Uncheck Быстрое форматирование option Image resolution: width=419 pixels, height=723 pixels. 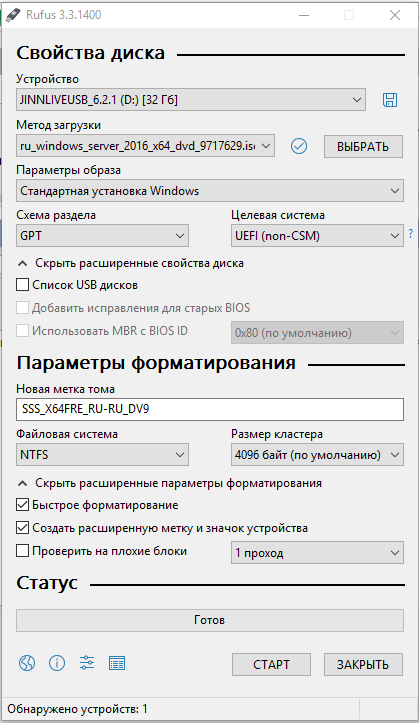coord(23,505)
